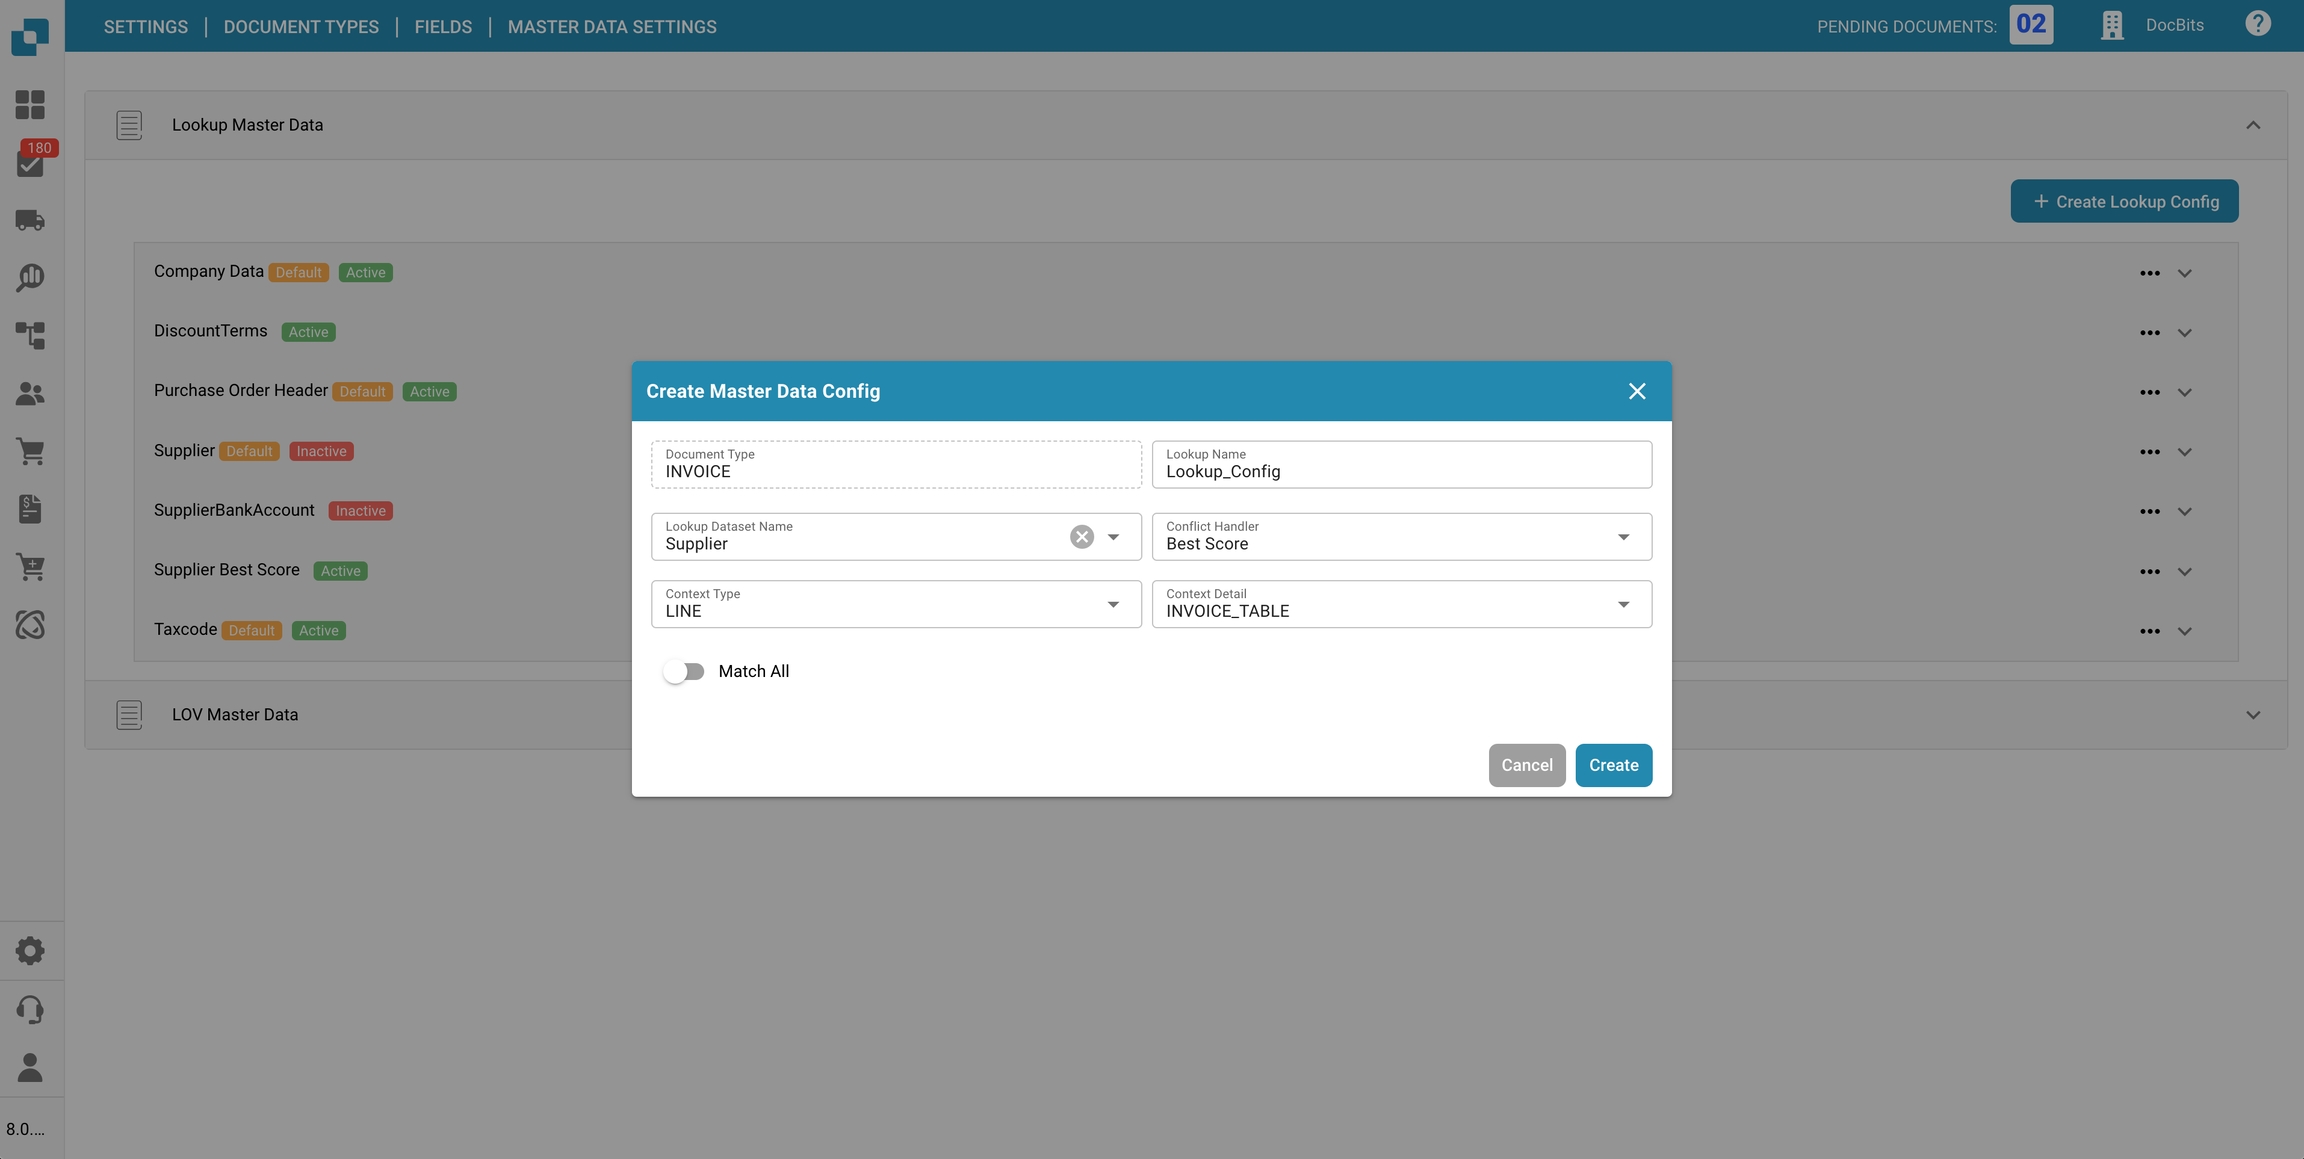Image resolution: width=2304 pixels, height=1159 pixels.
Task: Click the delivery truck sidebar icon
Action: tap(30, 220)
